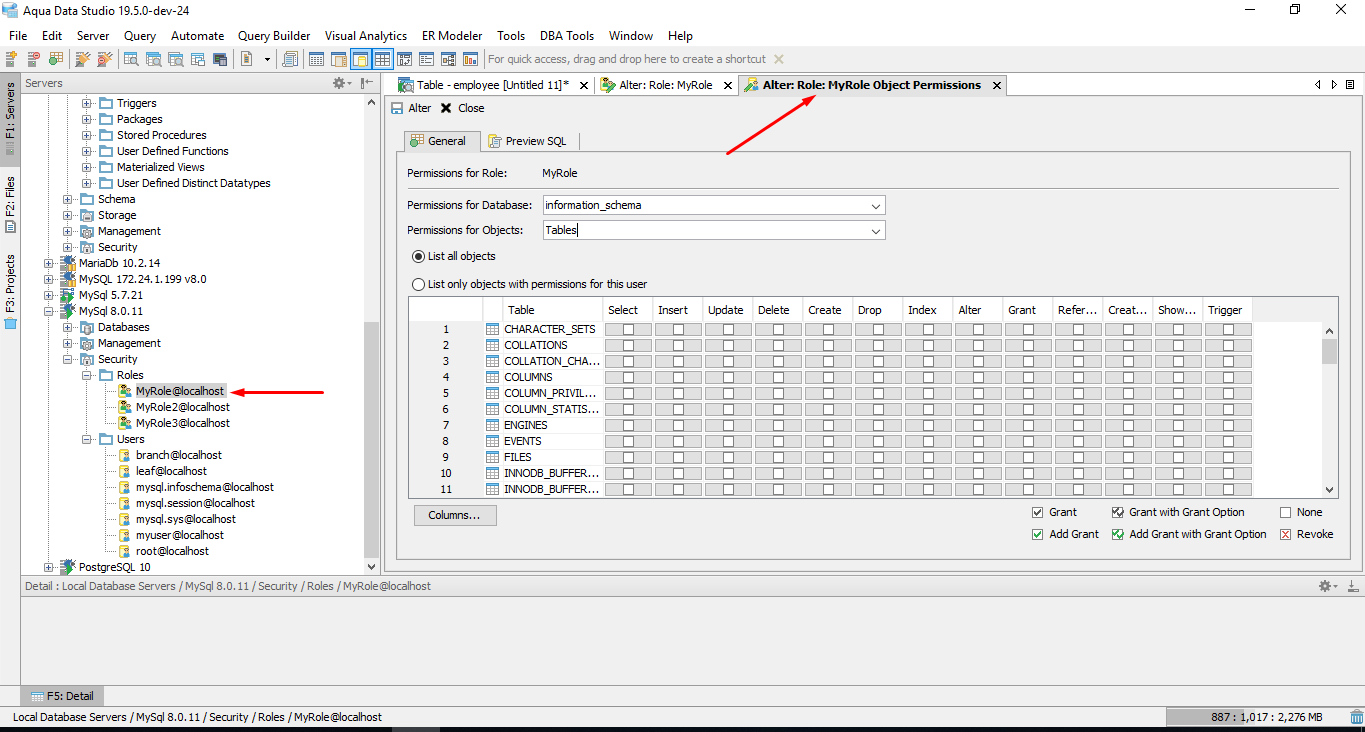1365x732 pixels.
Task: Click the MyRole2@localhost role icon
Action: click(x=125, y=407)
